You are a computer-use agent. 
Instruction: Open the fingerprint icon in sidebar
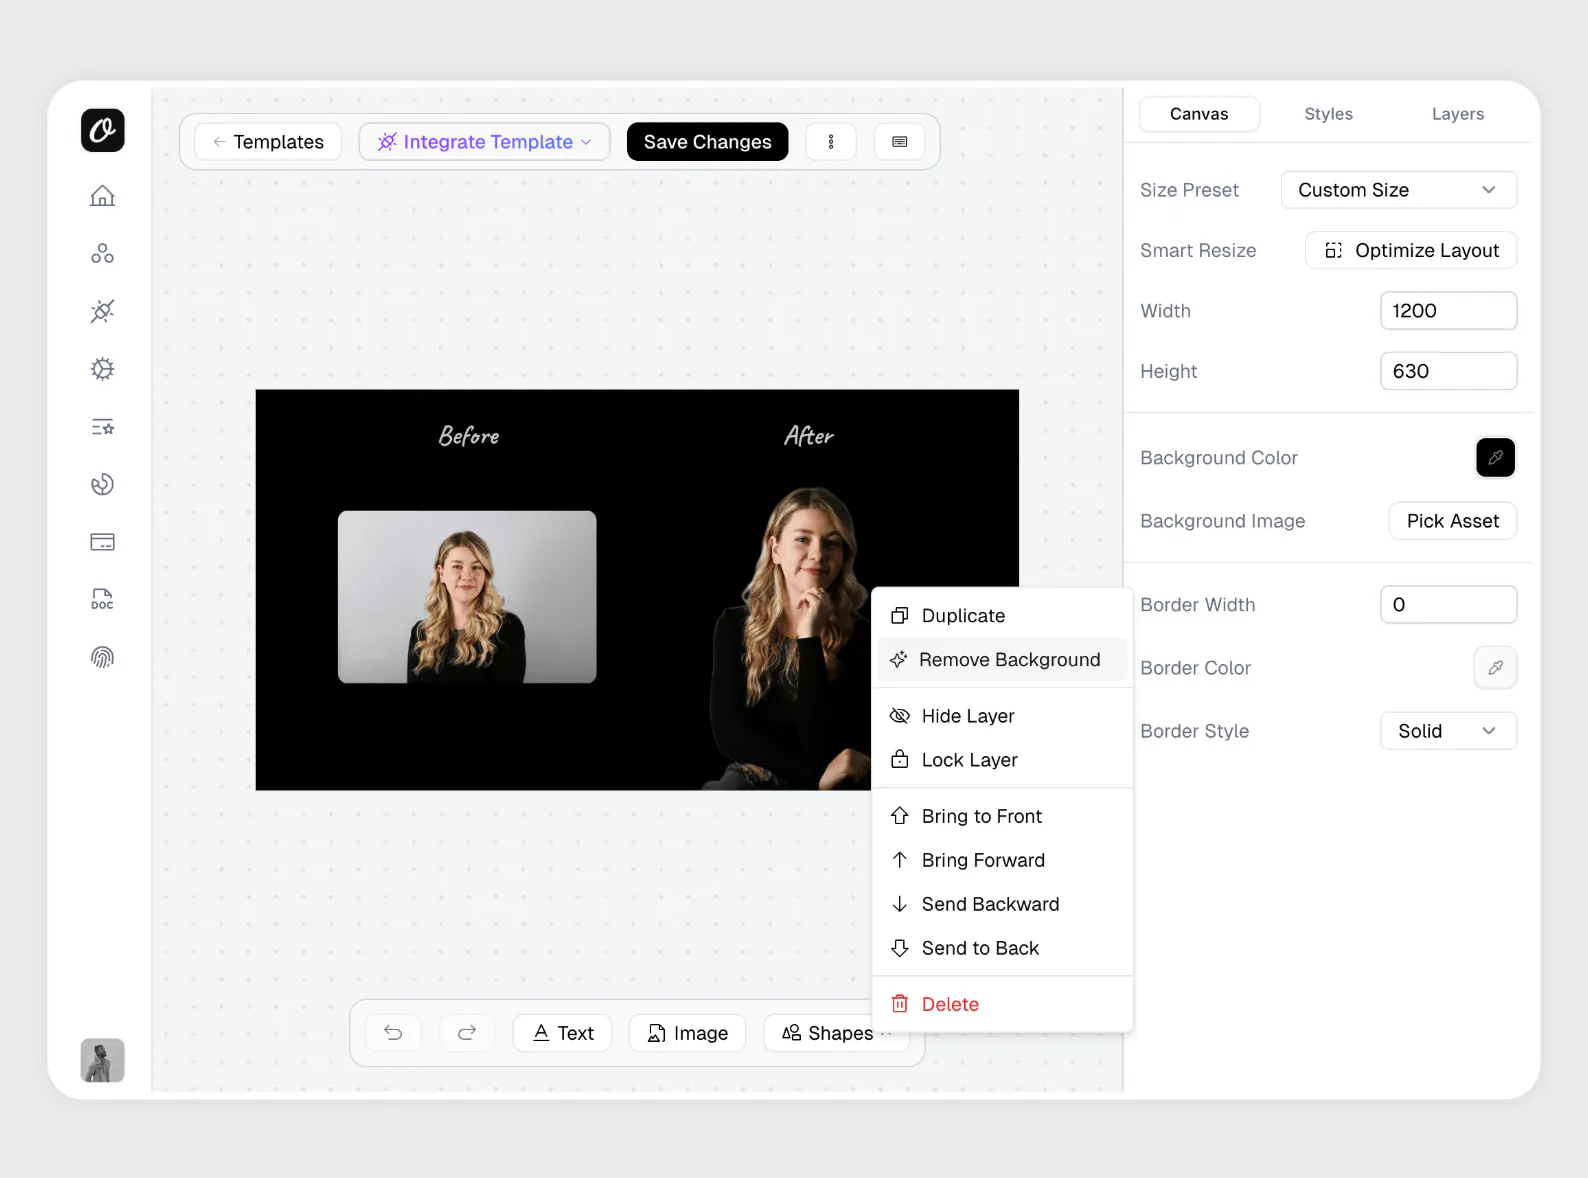point(103,657)
